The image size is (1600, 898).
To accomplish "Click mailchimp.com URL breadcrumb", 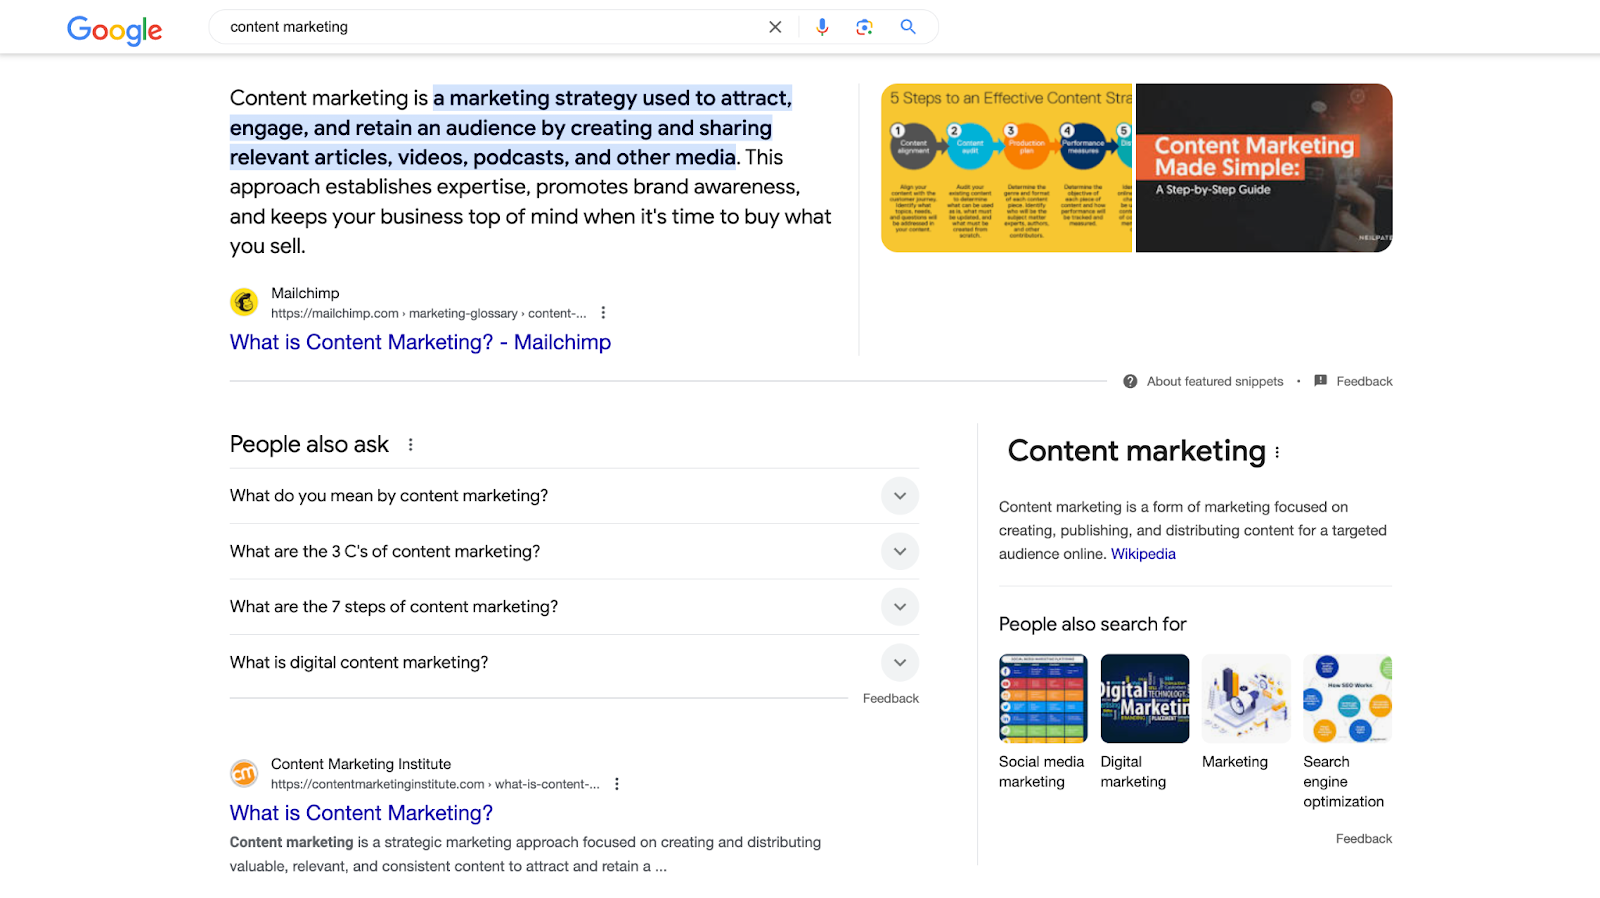I will (428, 313).
